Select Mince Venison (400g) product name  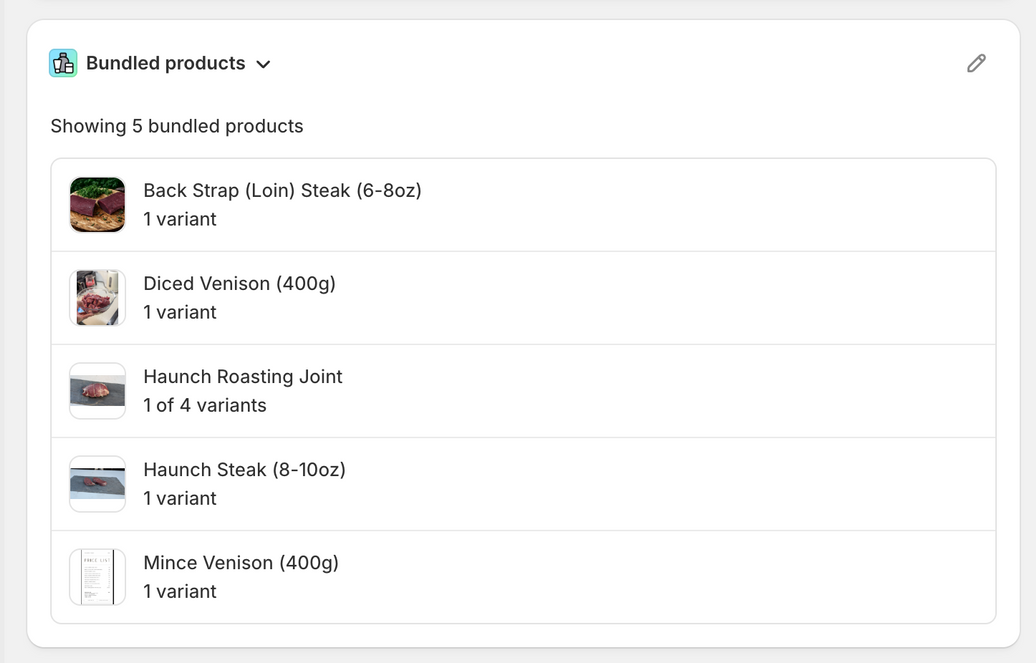click(x=241, y=562)
